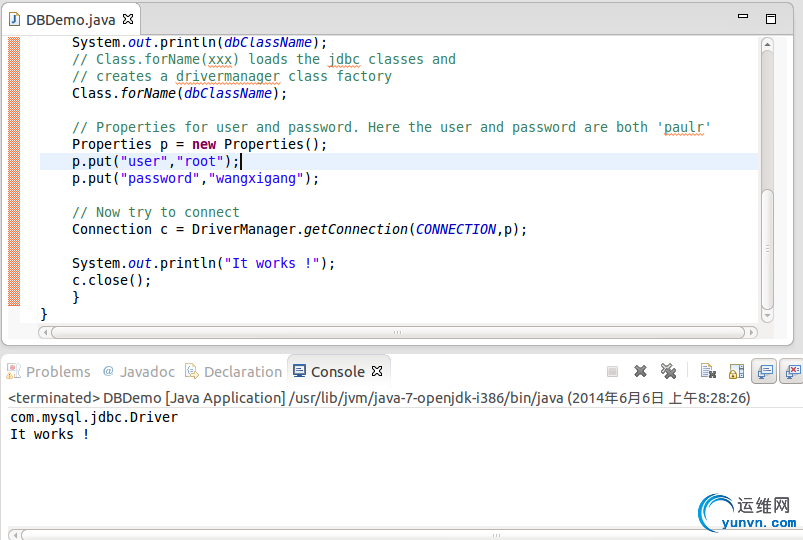Click the Console horizontal scrollbar left arrow
Image resolution: width=803 pixels, height=540 pixels.
click(x=15, y=535)
